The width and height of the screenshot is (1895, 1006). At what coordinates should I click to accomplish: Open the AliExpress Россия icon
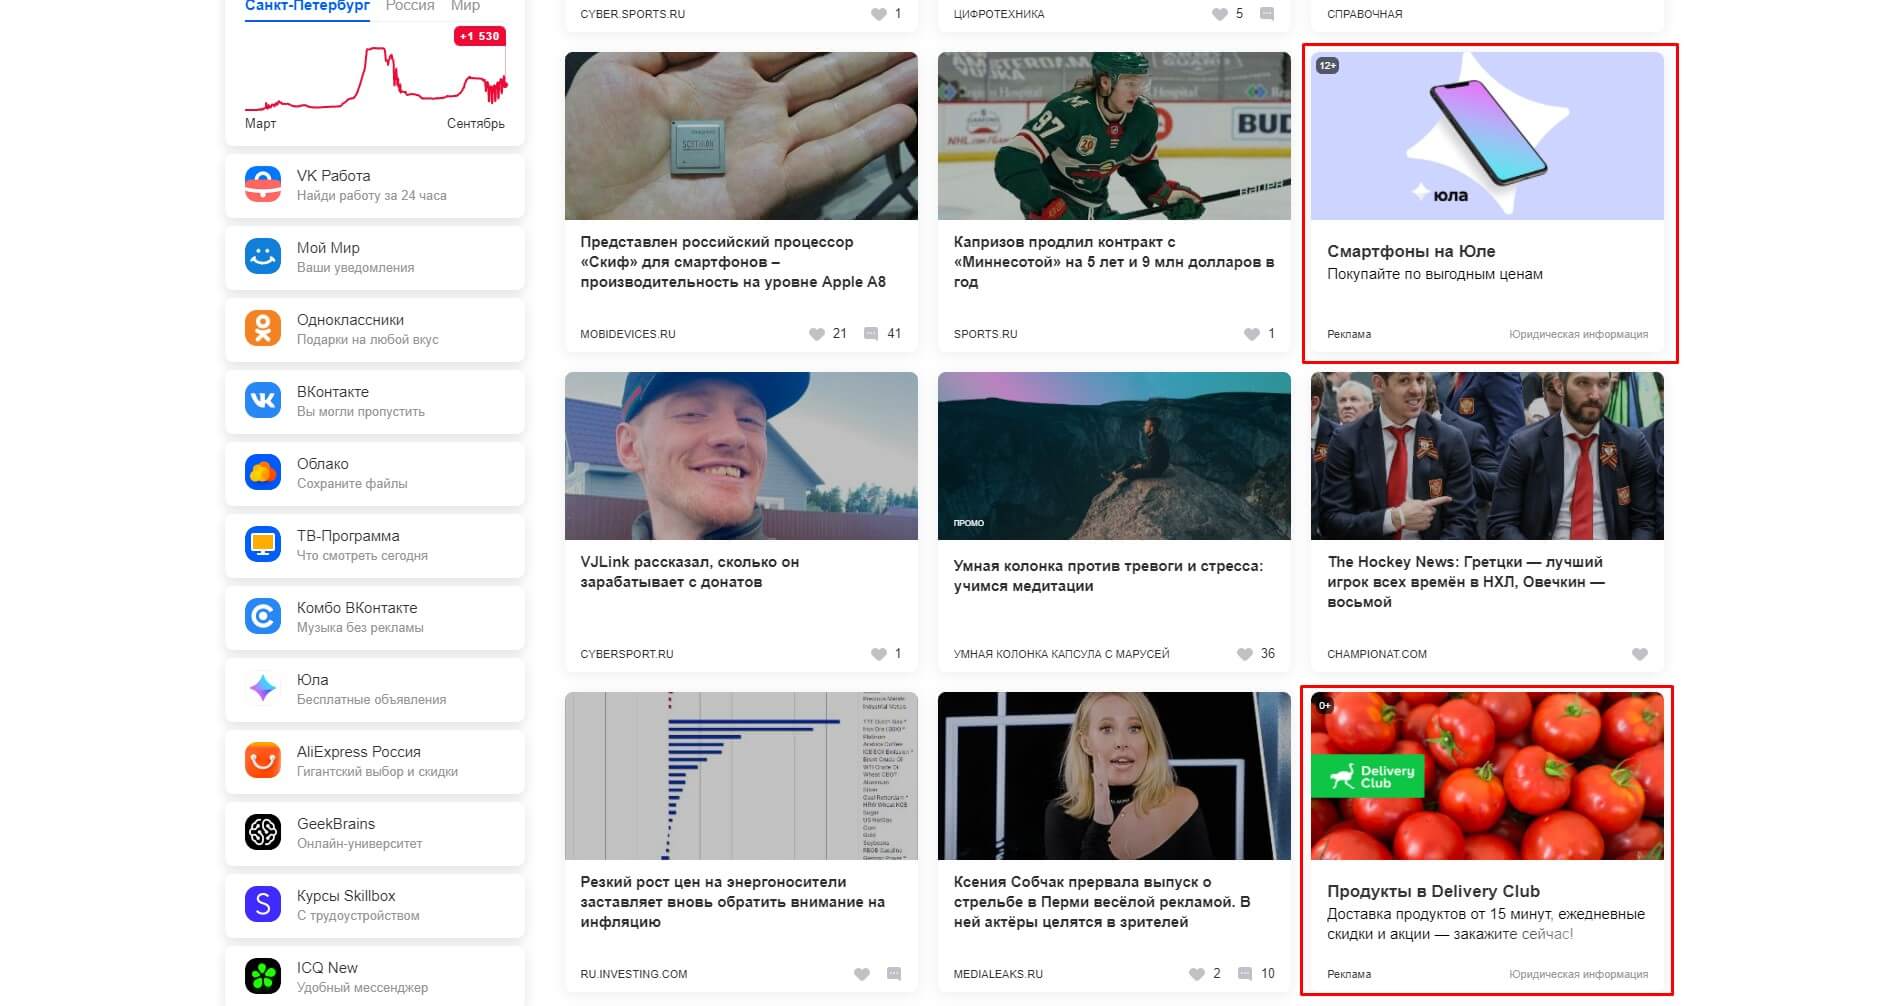263,761
